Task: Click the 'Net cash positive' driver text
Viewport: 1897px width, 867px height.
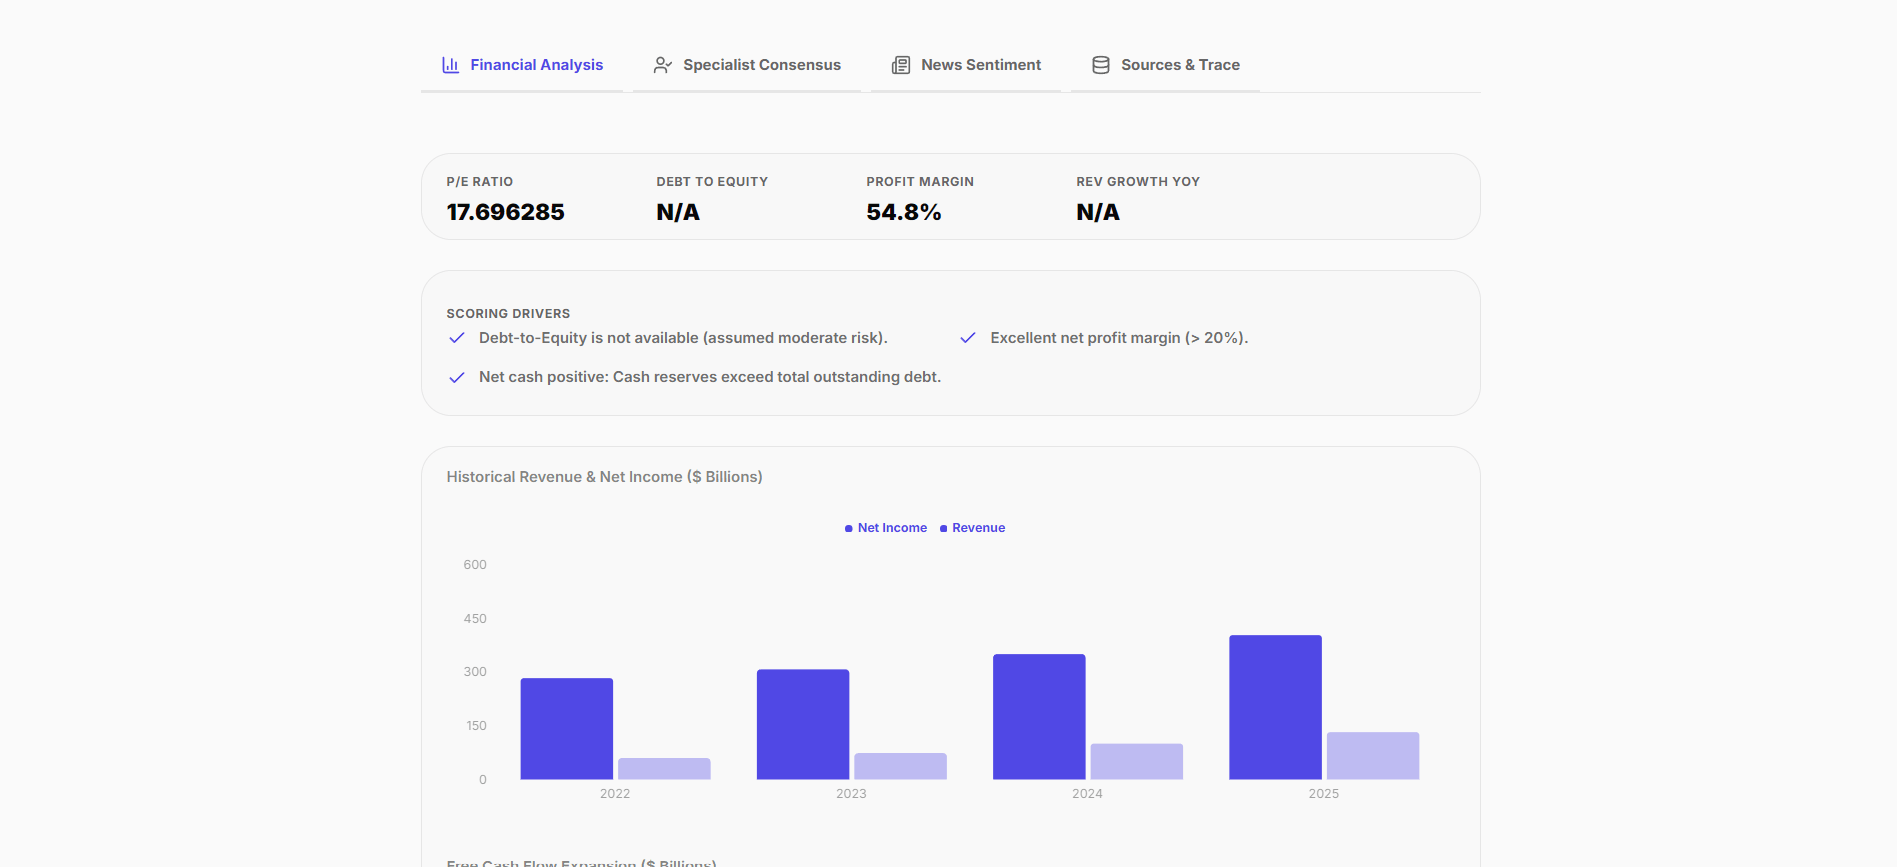Action: pos(710,377)
